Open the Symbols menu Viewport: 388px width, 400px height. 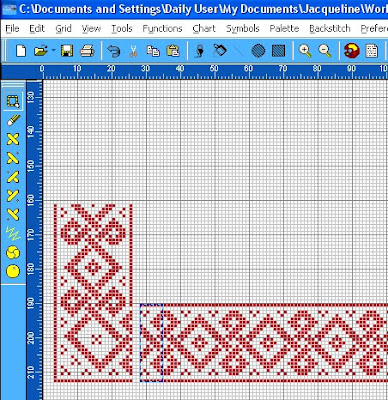pos(243,29)
